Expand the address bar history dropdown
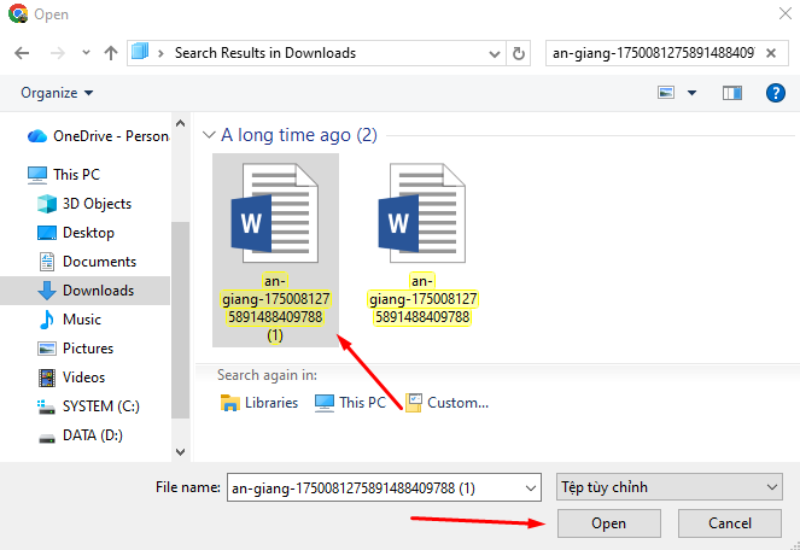This screenshot has height=550, width=800. pos(494,54)
